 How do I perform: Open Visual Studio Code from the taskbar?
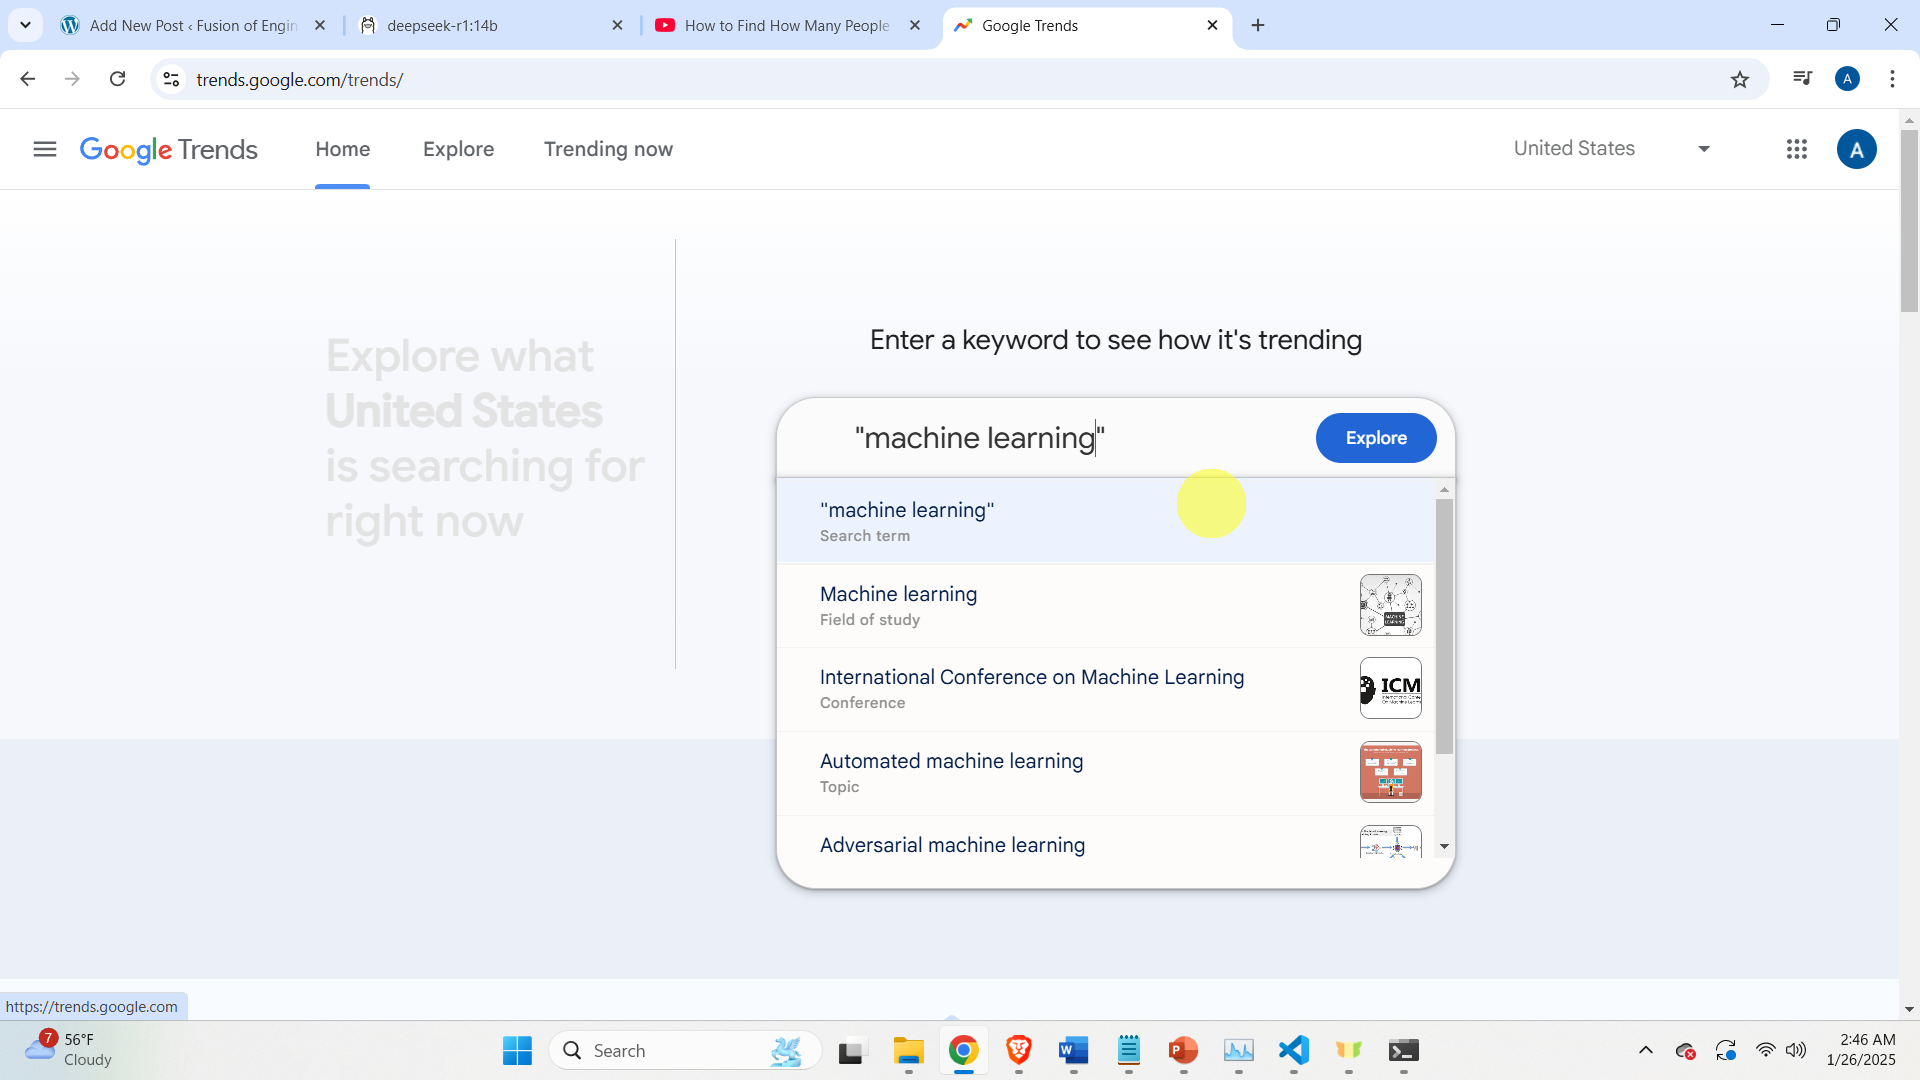pyautogui.click(x=1293, y=1050)
